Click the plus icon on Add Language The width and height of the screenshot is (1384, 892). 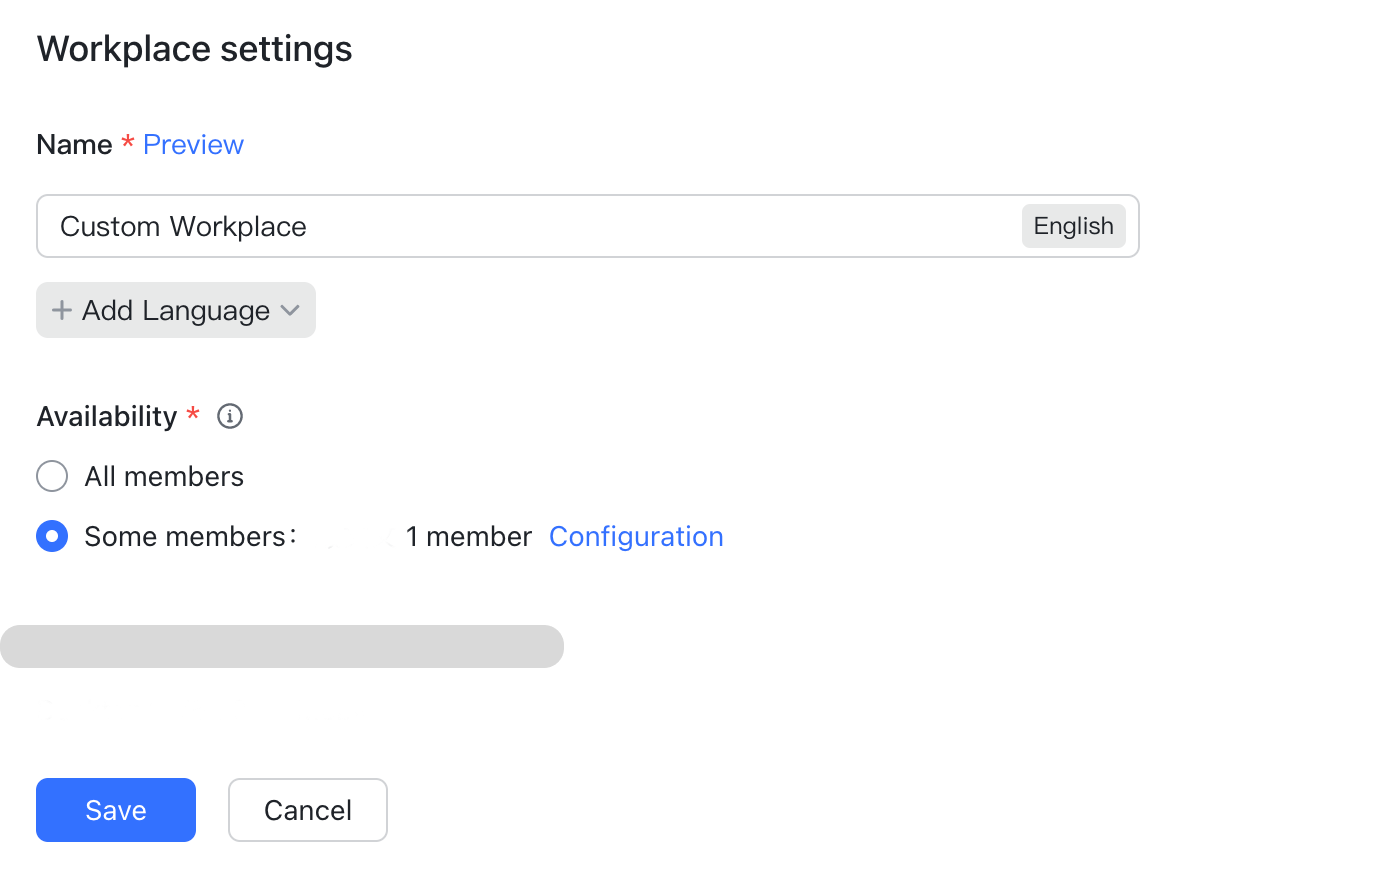(62, 310)
